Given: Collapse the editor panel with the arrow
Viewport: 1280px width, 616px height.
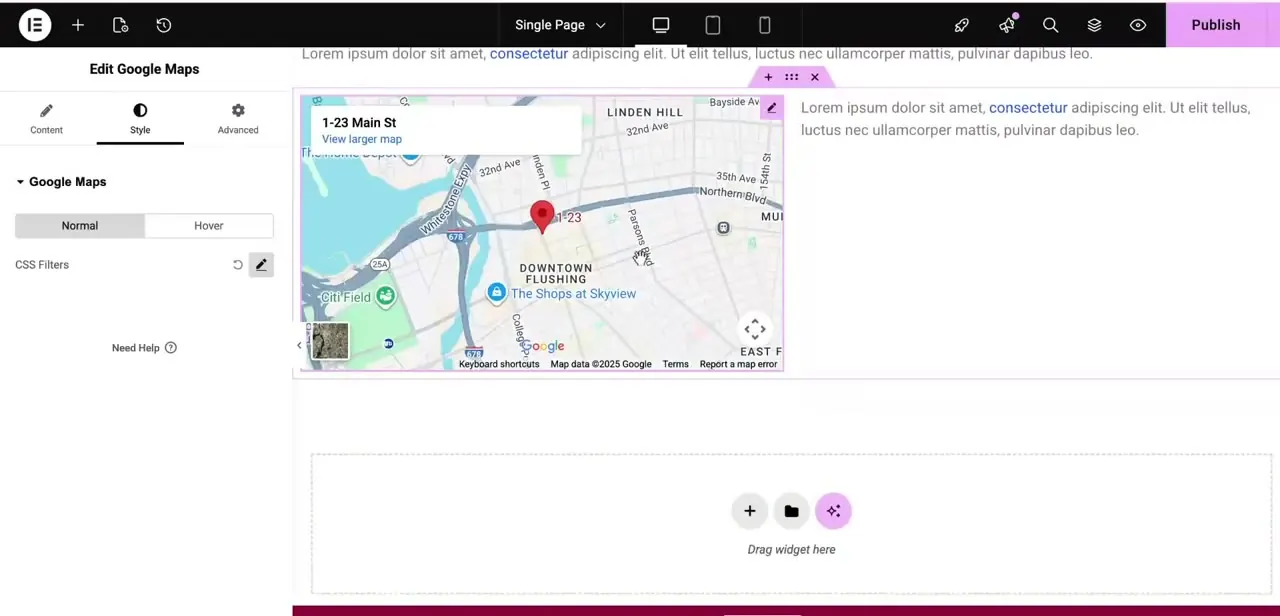Looking at the screenshot, I should 298,346.
